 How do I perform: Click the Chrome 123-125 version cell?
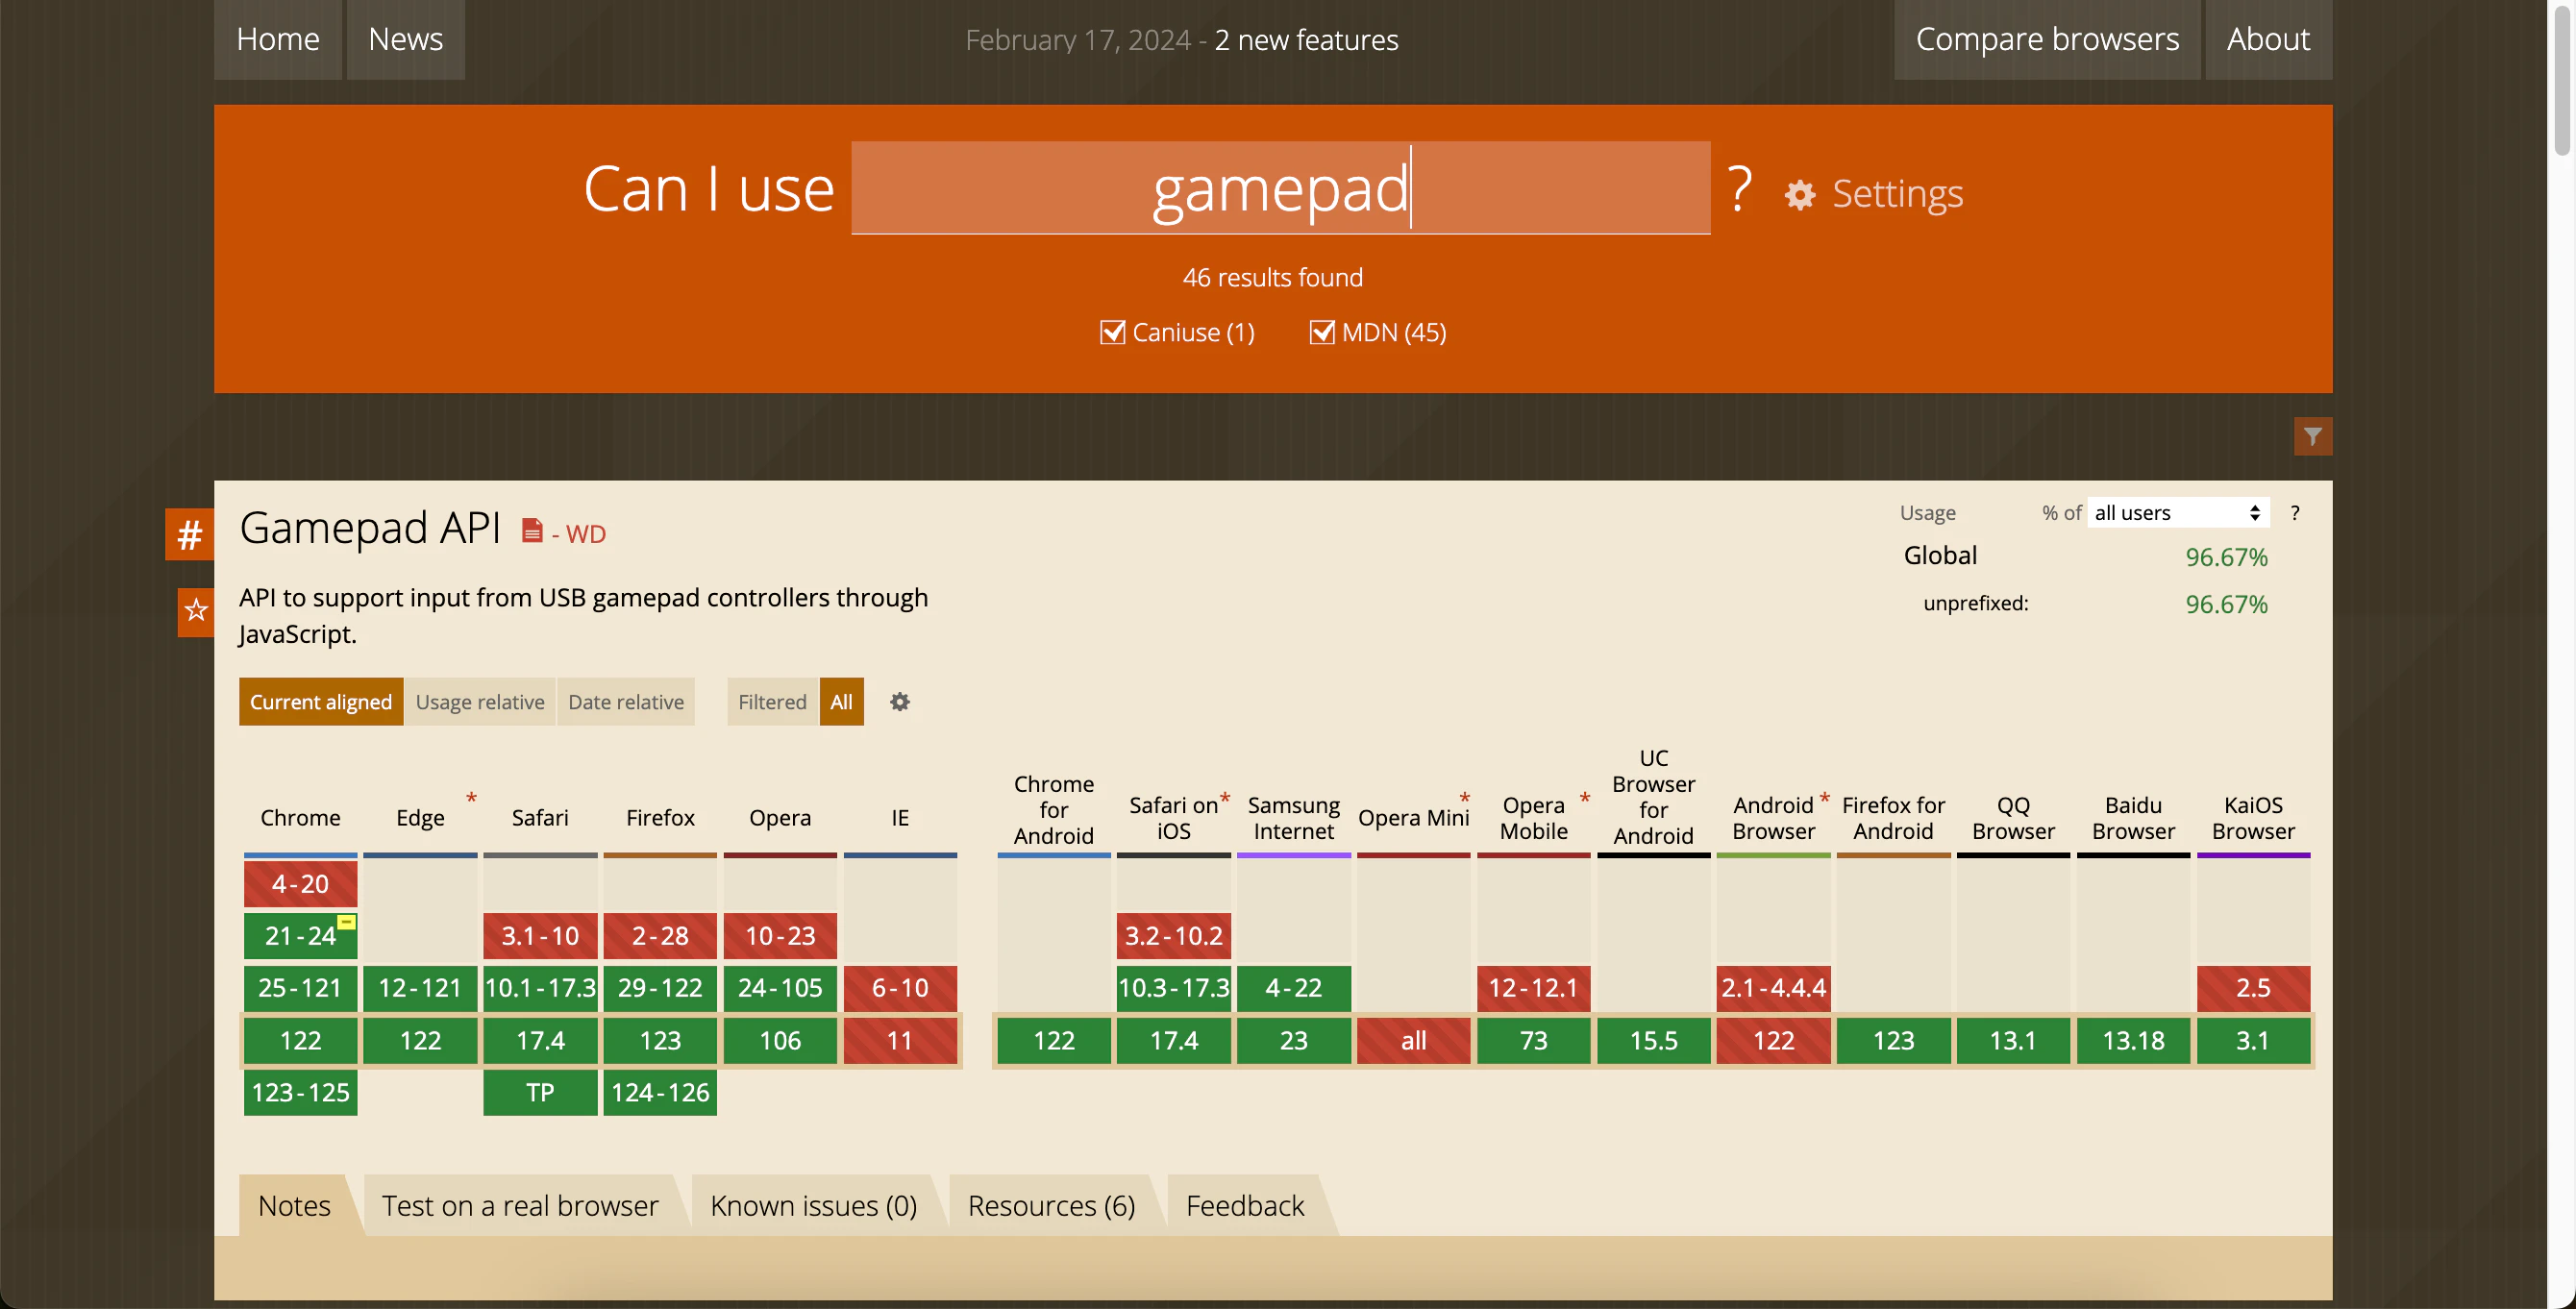point(300,1092)
